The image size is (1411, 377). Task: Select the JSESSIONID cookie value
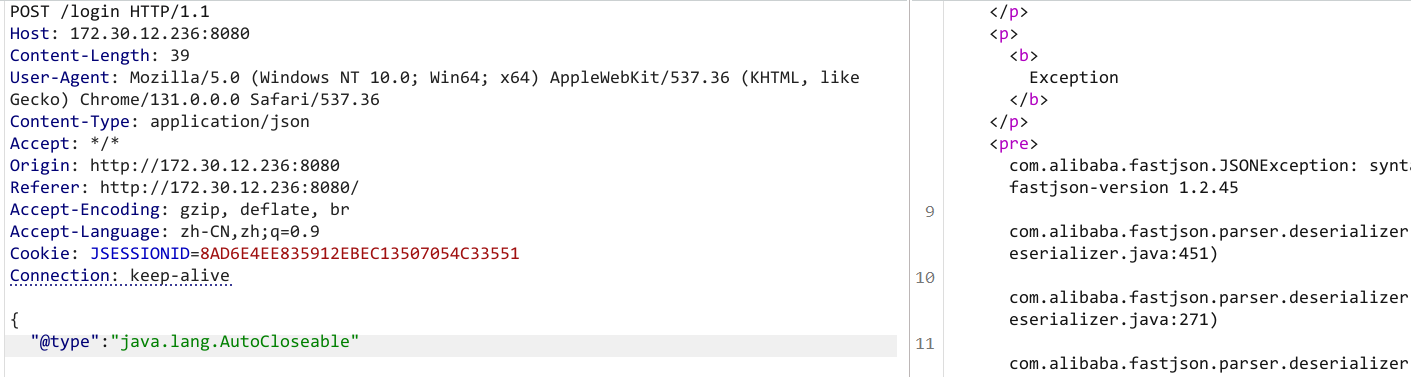coord(359,253)
